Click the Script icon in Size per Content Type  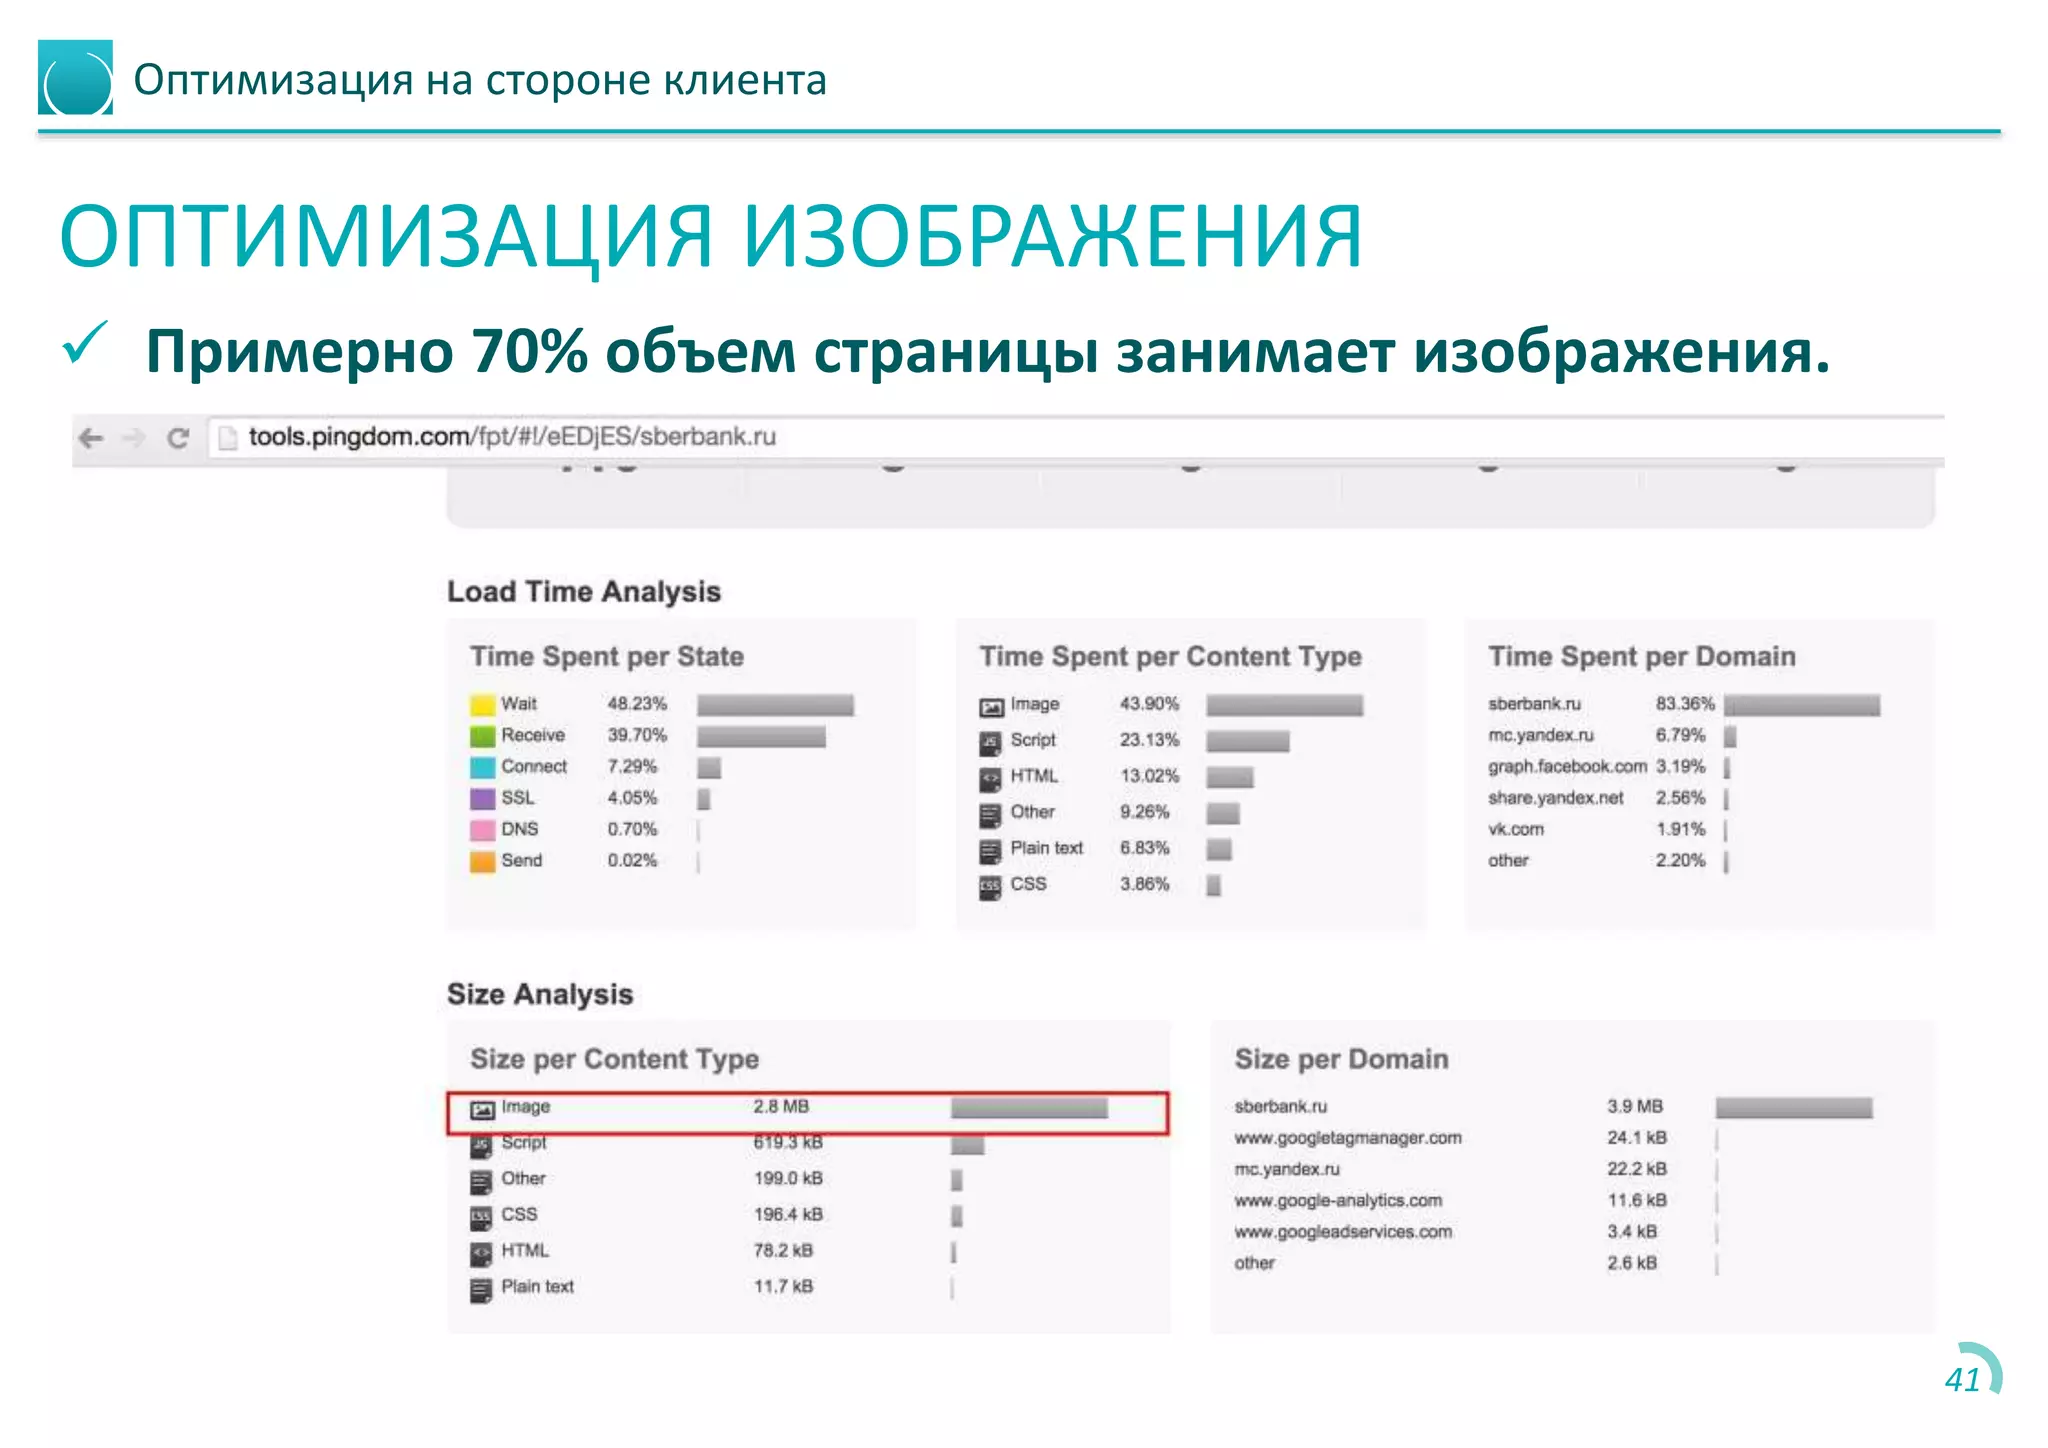482,1145
